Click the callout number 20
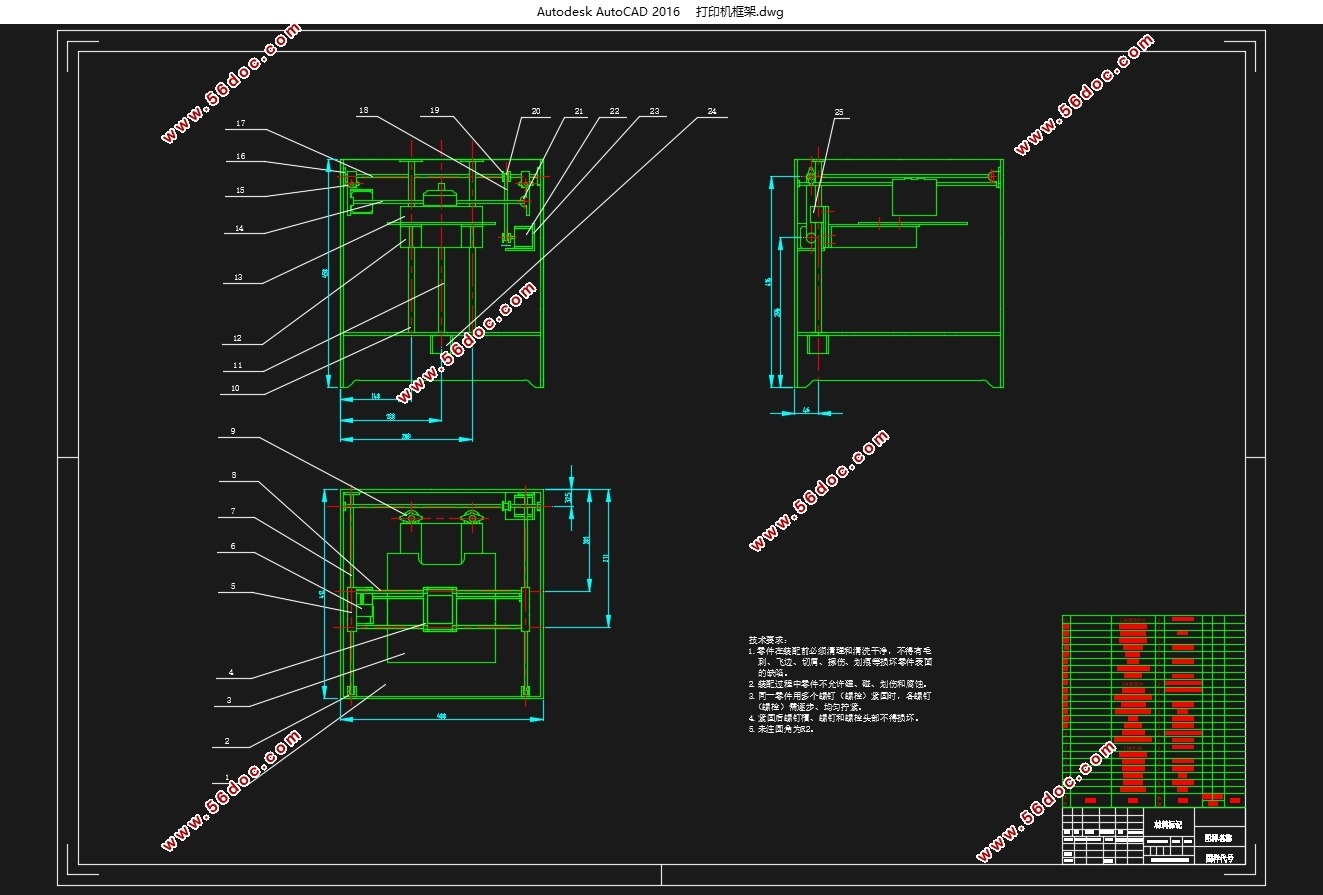Screen dimensions: 1323x895 (535, 111)
